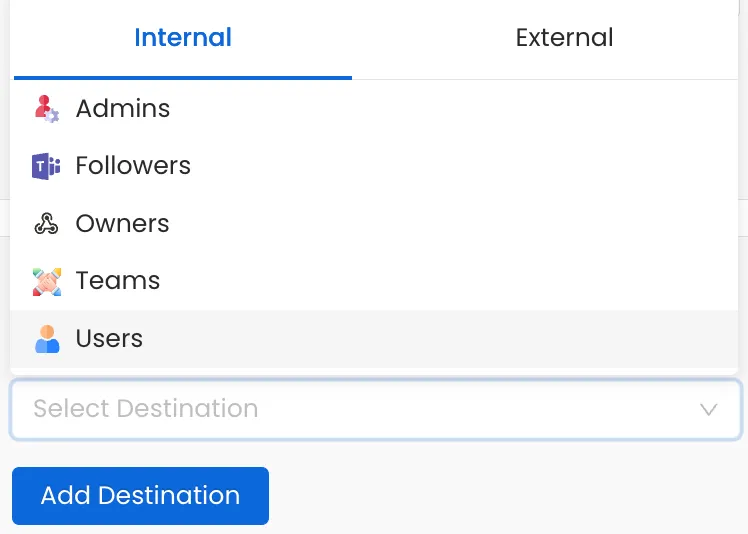Expand the Select Destination chevron arrow
748x534 pixels.
(709, 409)
